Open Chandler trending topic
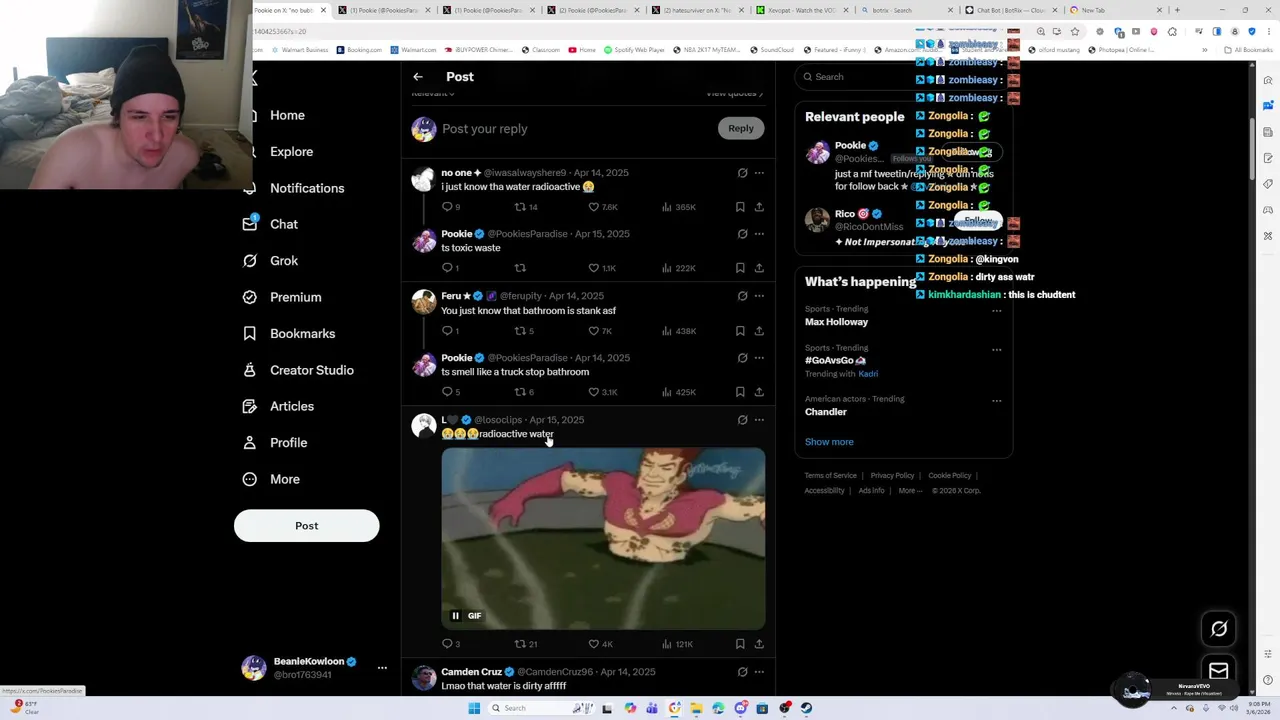This screenshot has height=720, width=1280. (x=826, y=412)
